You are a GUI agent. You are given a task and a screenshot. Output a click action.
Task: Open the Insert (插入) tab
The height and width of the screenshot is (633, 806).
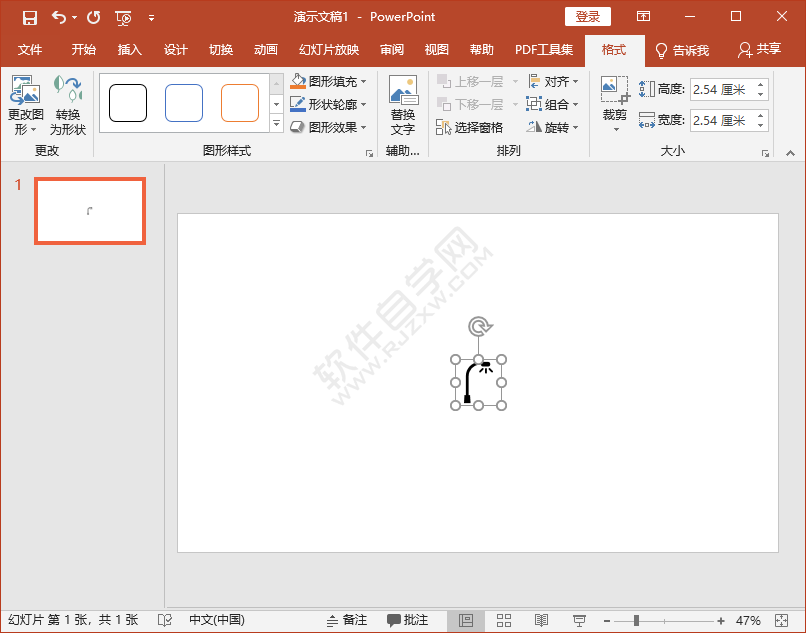[130, 50]
